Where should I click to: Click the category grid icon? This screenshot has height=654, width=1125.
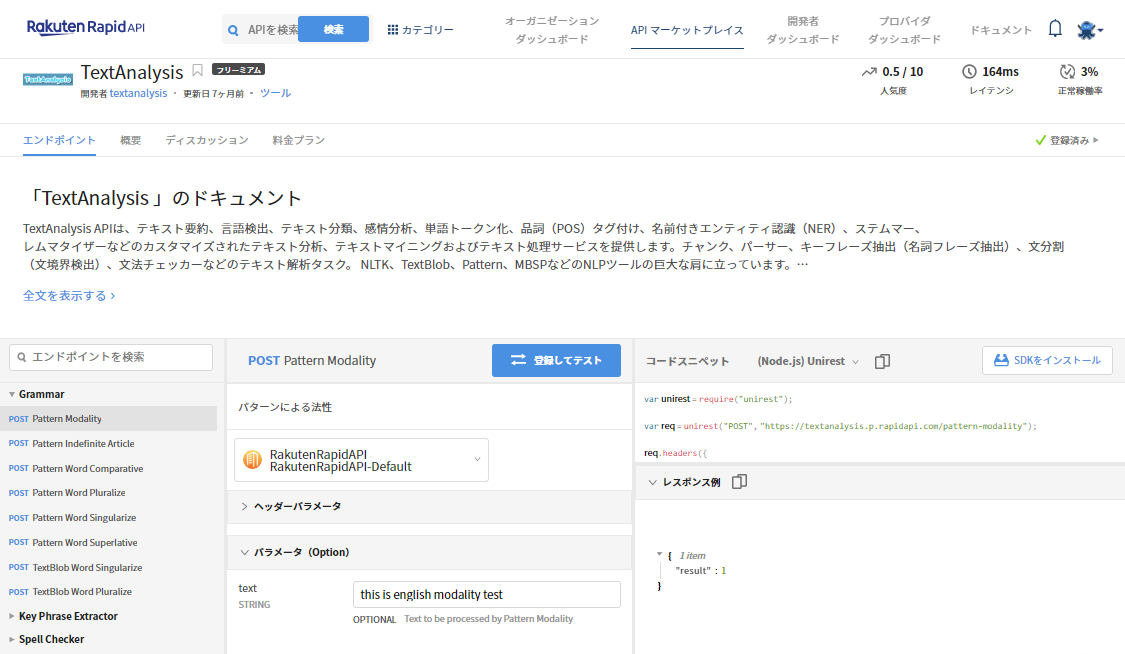tap(392, 30)
